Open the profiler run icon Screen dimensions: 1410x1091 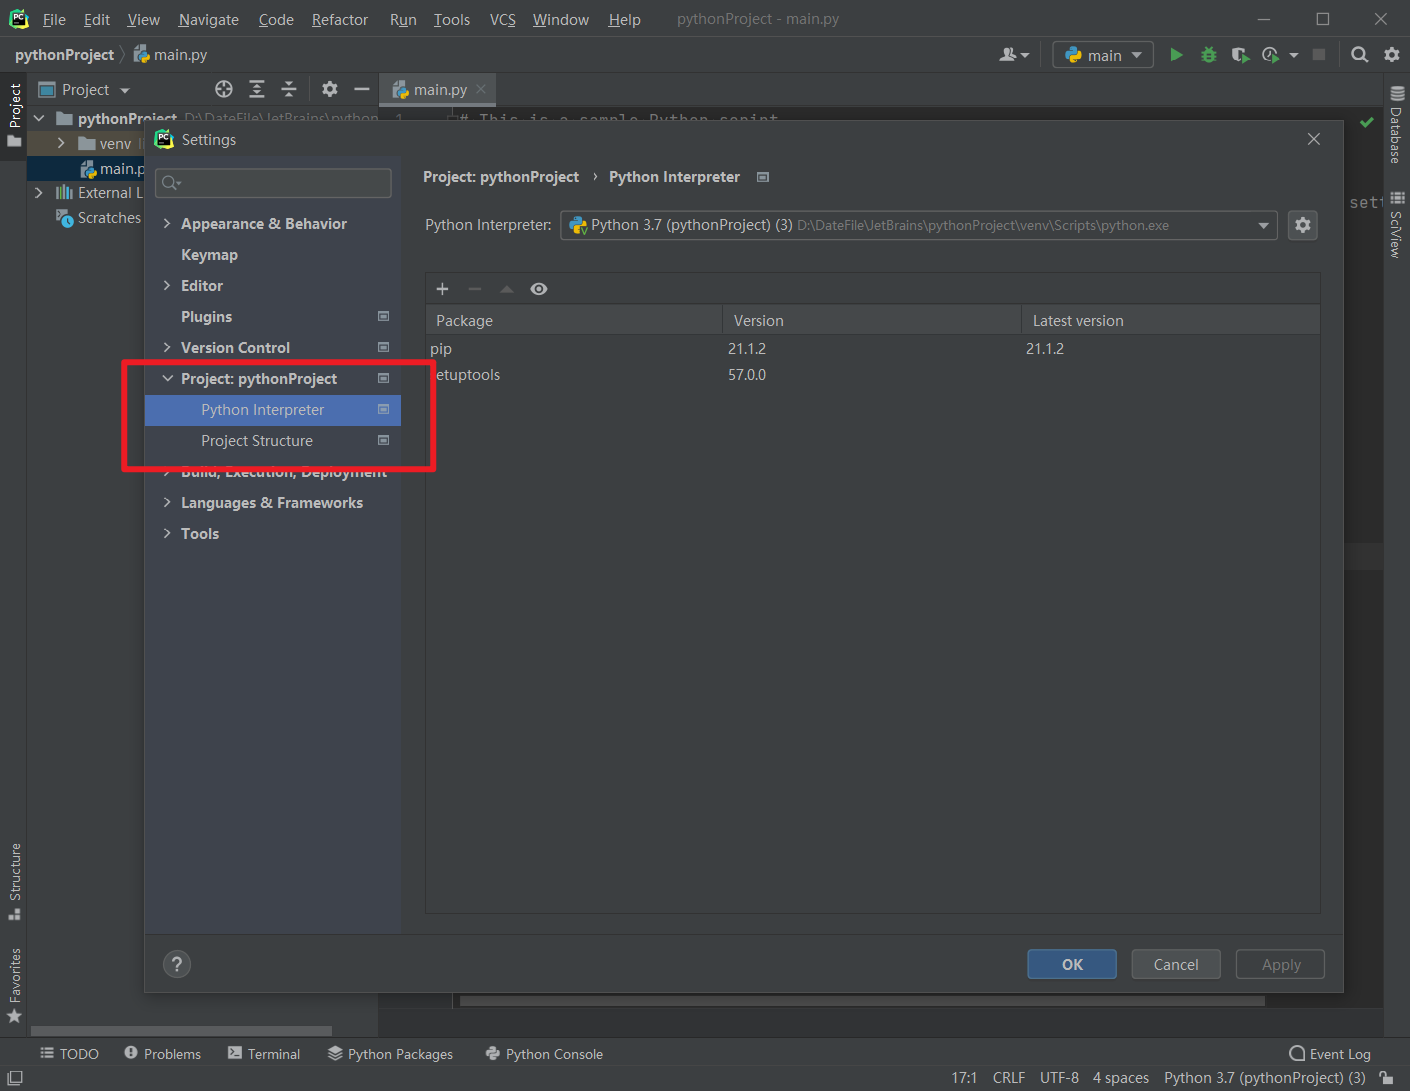coord(1271,55)
